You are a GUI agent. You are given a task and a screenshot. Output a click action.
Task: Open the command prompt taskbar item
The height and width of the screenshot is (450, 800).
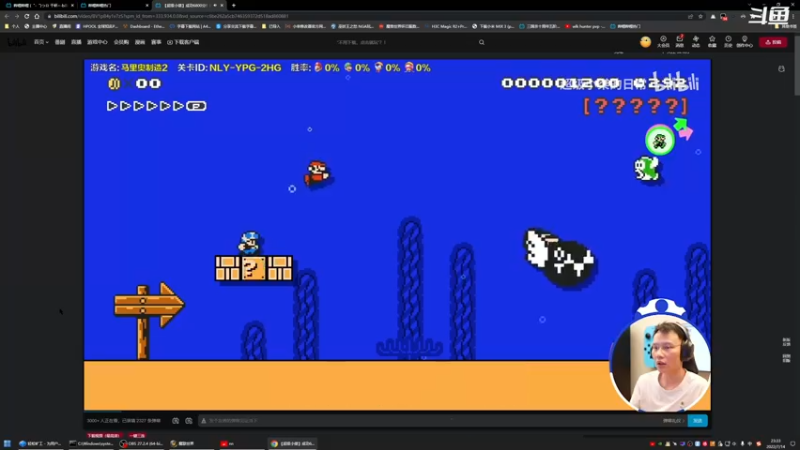(92, 443)
